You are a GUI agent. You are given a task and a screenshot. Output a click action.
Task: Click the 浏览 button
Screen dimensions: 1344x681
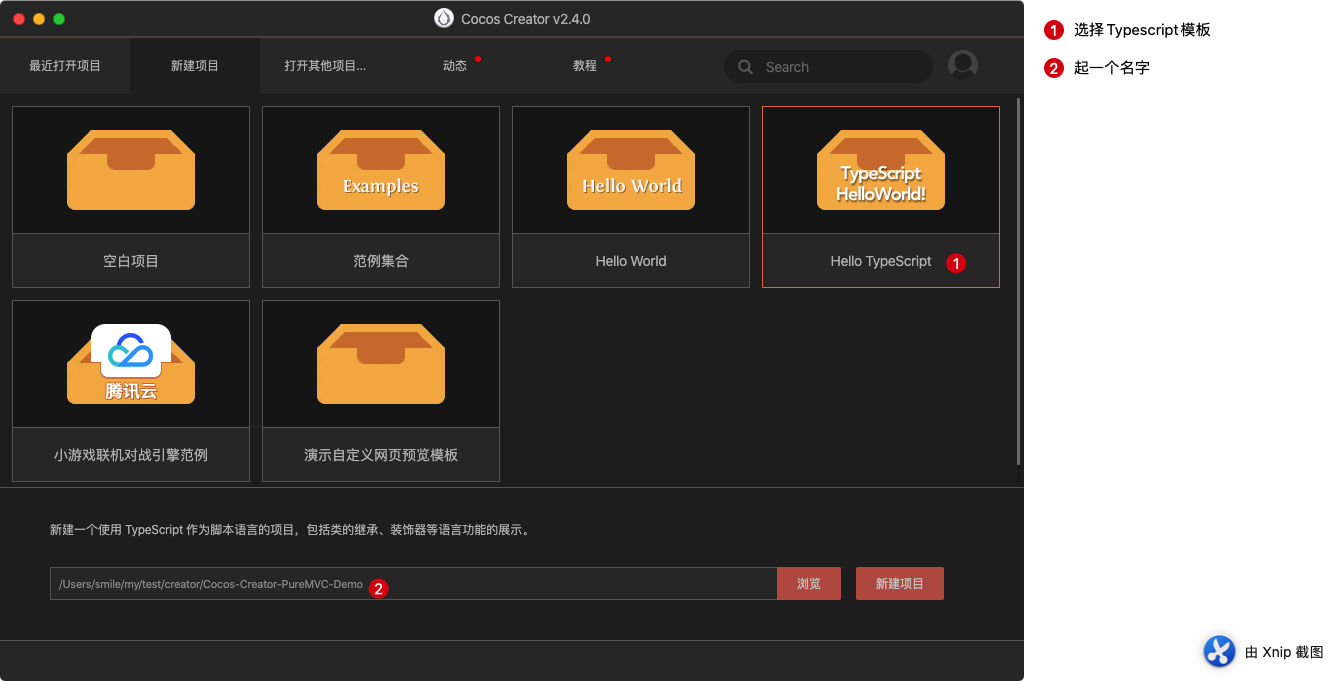pos(809,584)
